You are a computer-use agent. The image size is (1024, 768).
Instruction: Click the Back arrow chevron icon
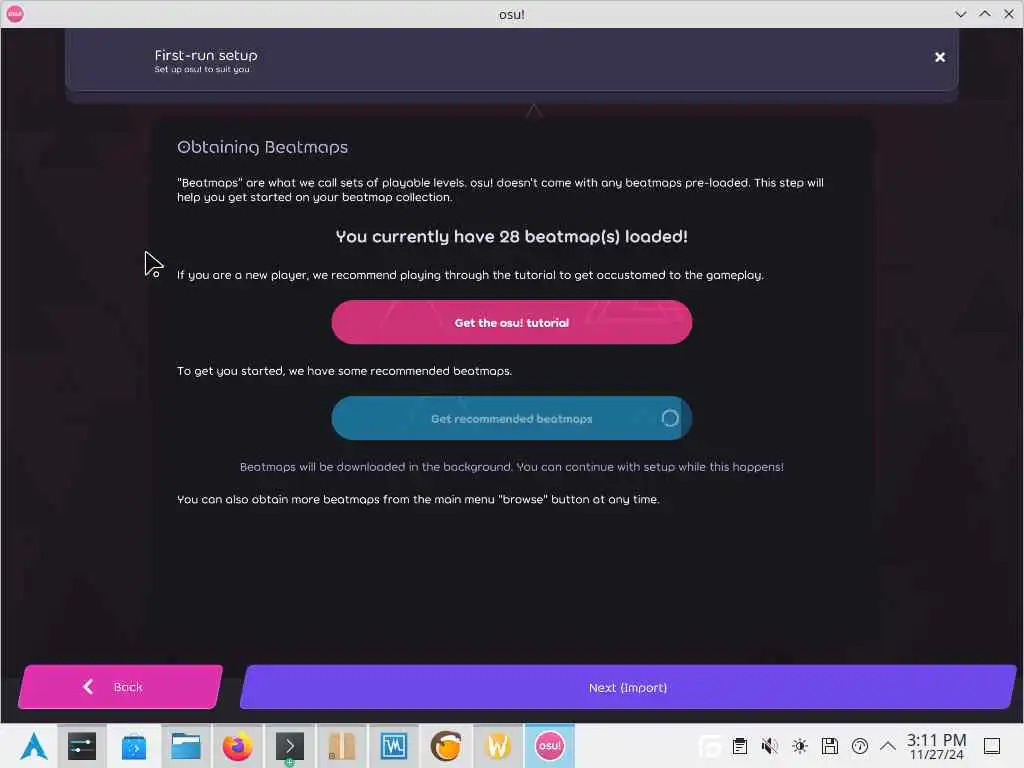point(88,686)
